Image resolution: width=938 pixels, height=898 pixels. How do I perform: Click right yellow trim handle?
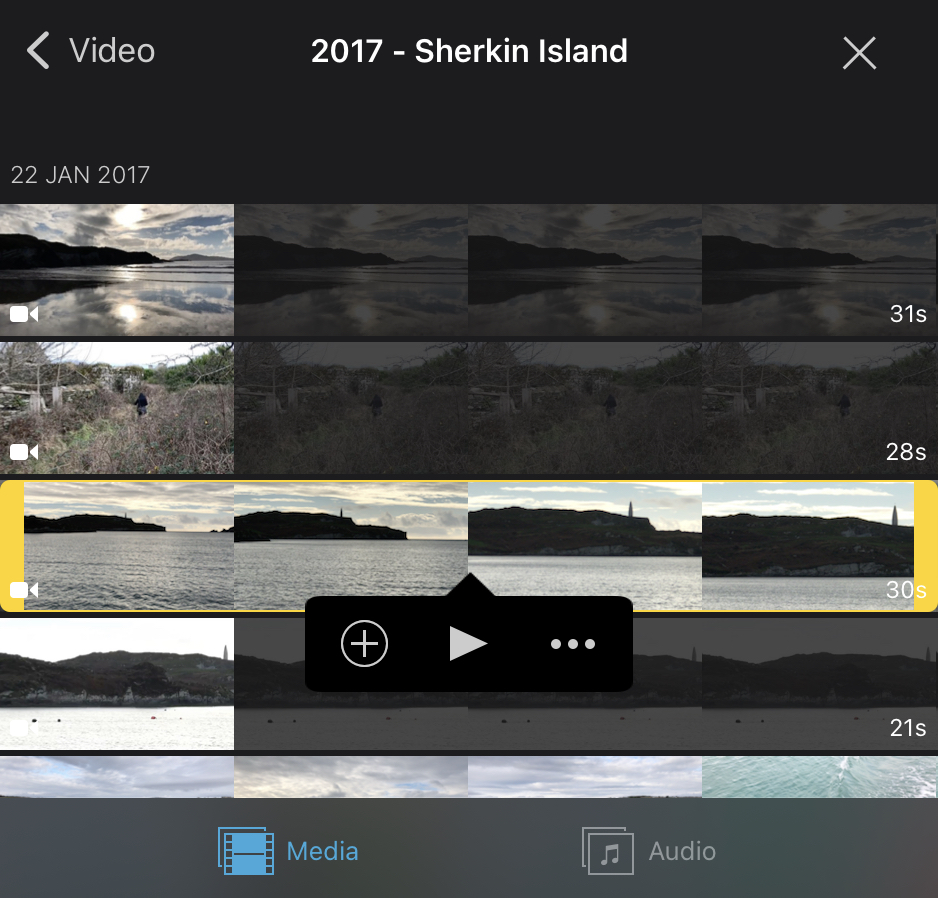[x=926, y=546]
